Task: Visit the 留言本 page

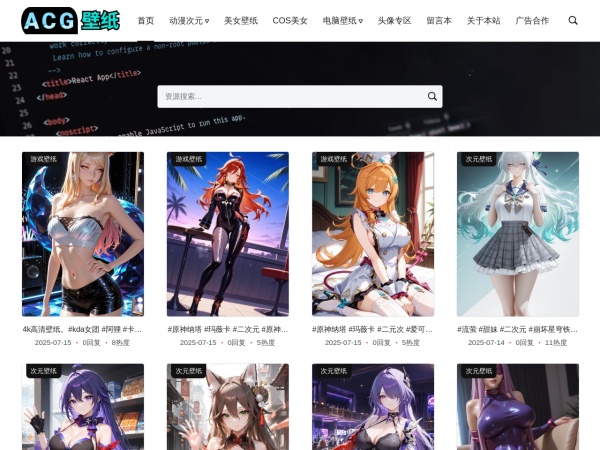Action: click(x=439, y=20)
